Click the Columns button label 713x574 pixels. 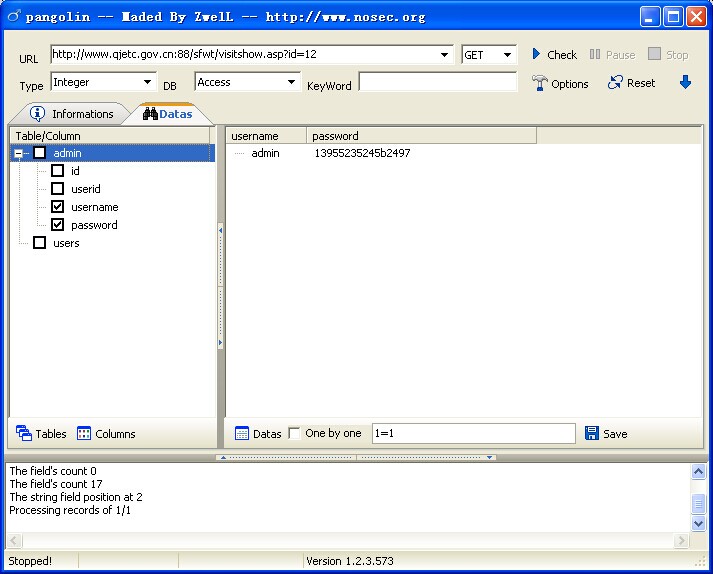click(x=115, y=433)
